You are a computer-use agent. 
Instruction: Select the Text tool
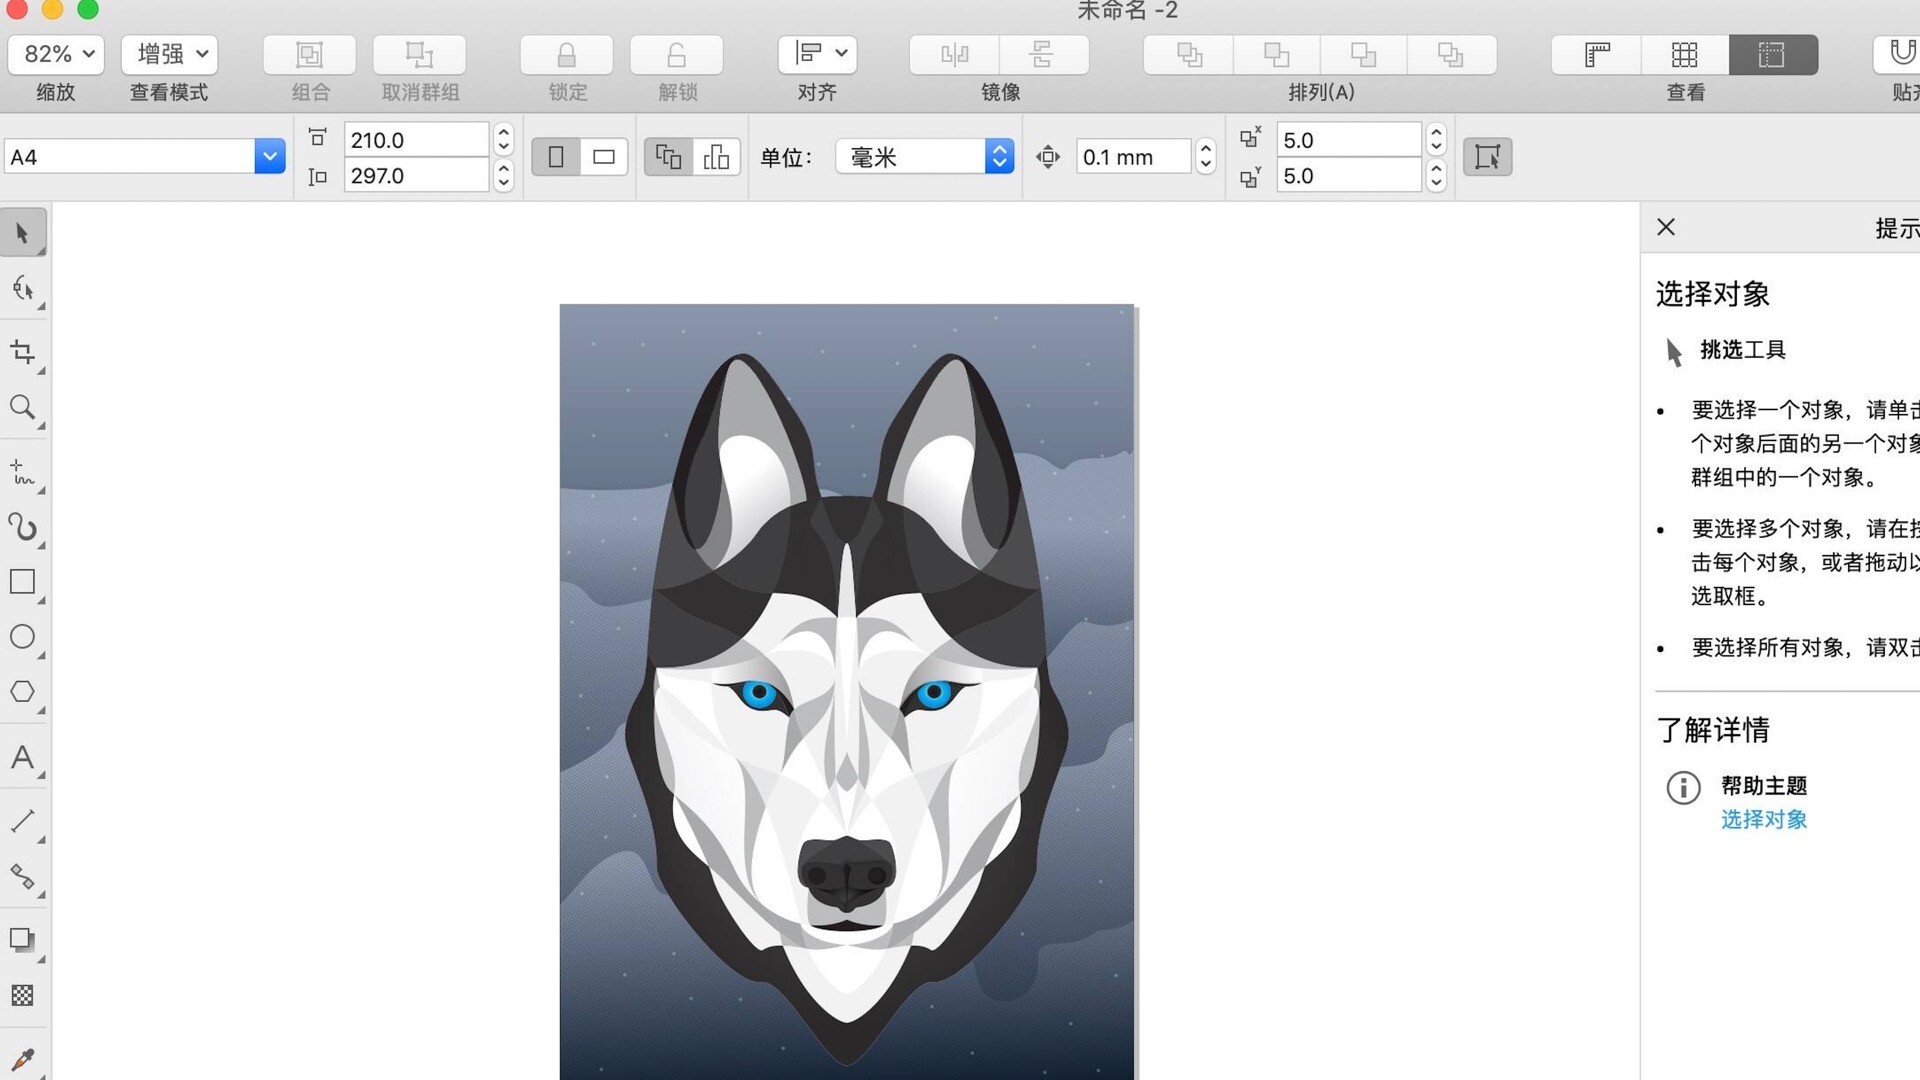pos(23,757)
